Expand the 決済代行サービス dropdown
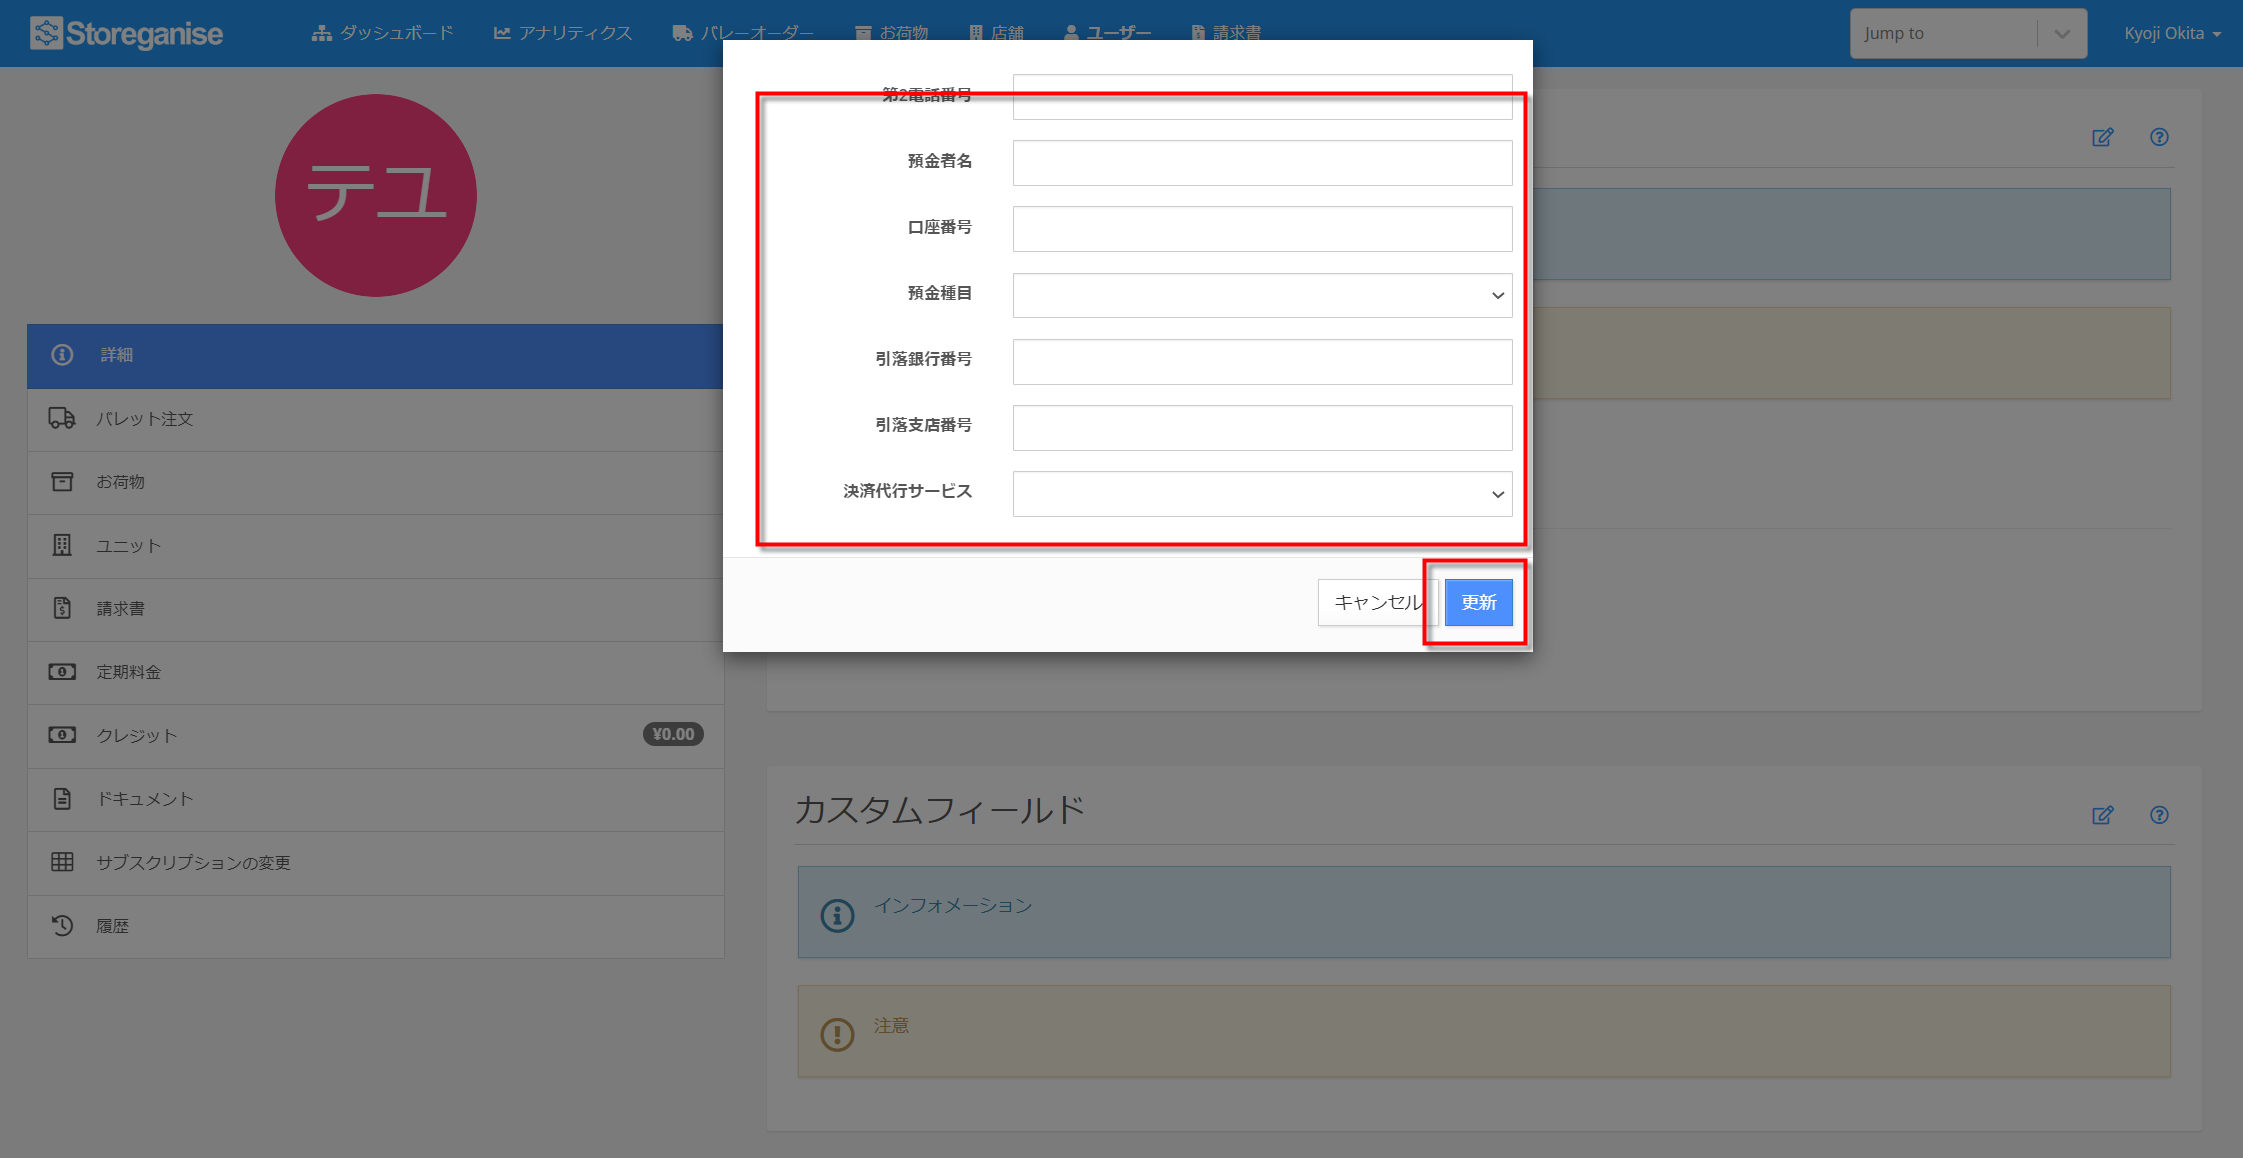2243x1158 pixels. [1262, 494]
